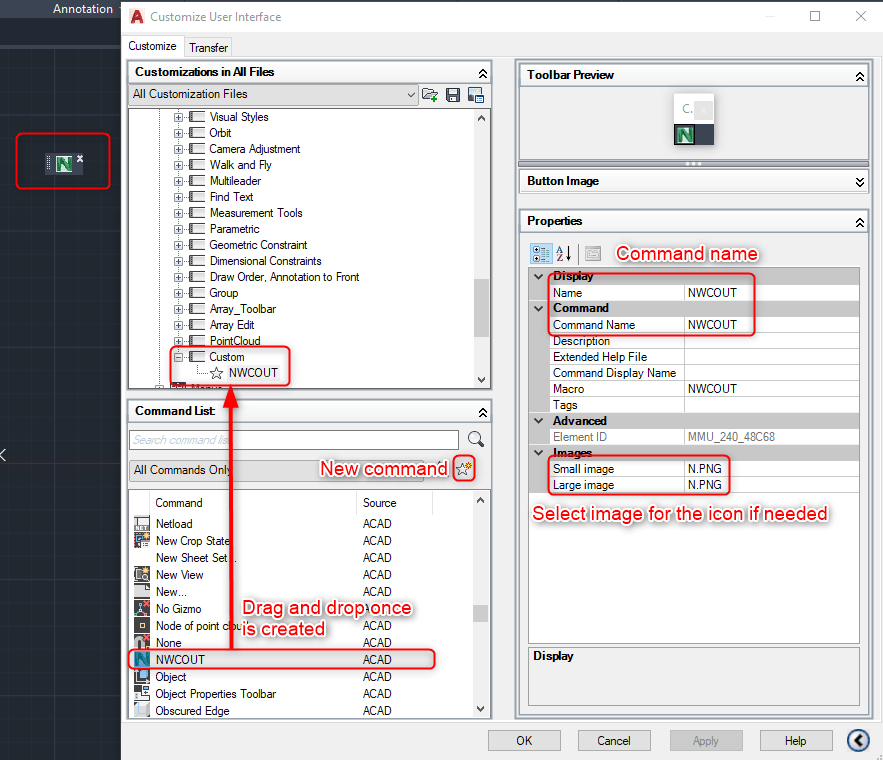Click the Apply button
This screenshot has width=883, height=760.
[706, 740]
